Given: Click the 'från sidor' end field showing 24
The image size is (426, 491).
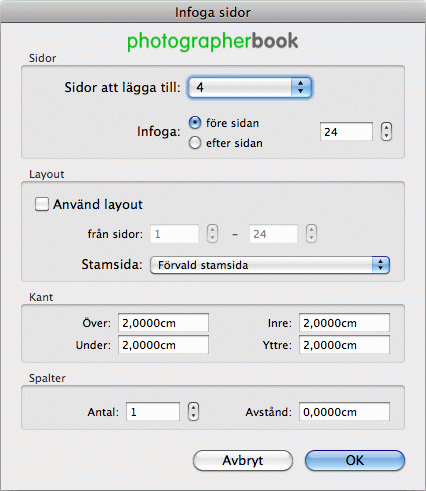Looking at the screenshot, I should coord(273,234).
